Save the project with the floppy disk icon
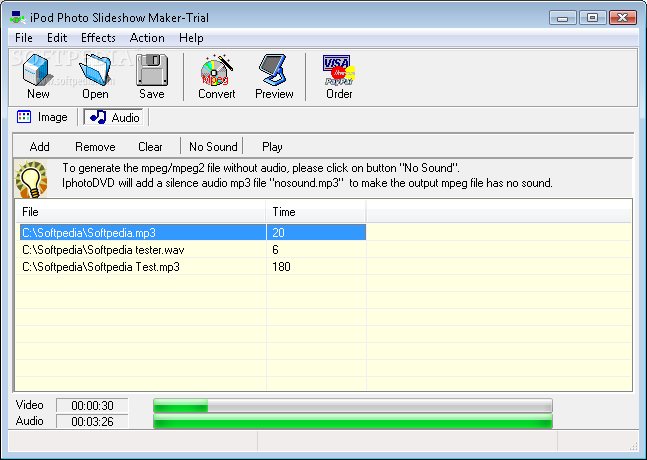The width and height of the screenshot is (647, 460). click(151, 76)
